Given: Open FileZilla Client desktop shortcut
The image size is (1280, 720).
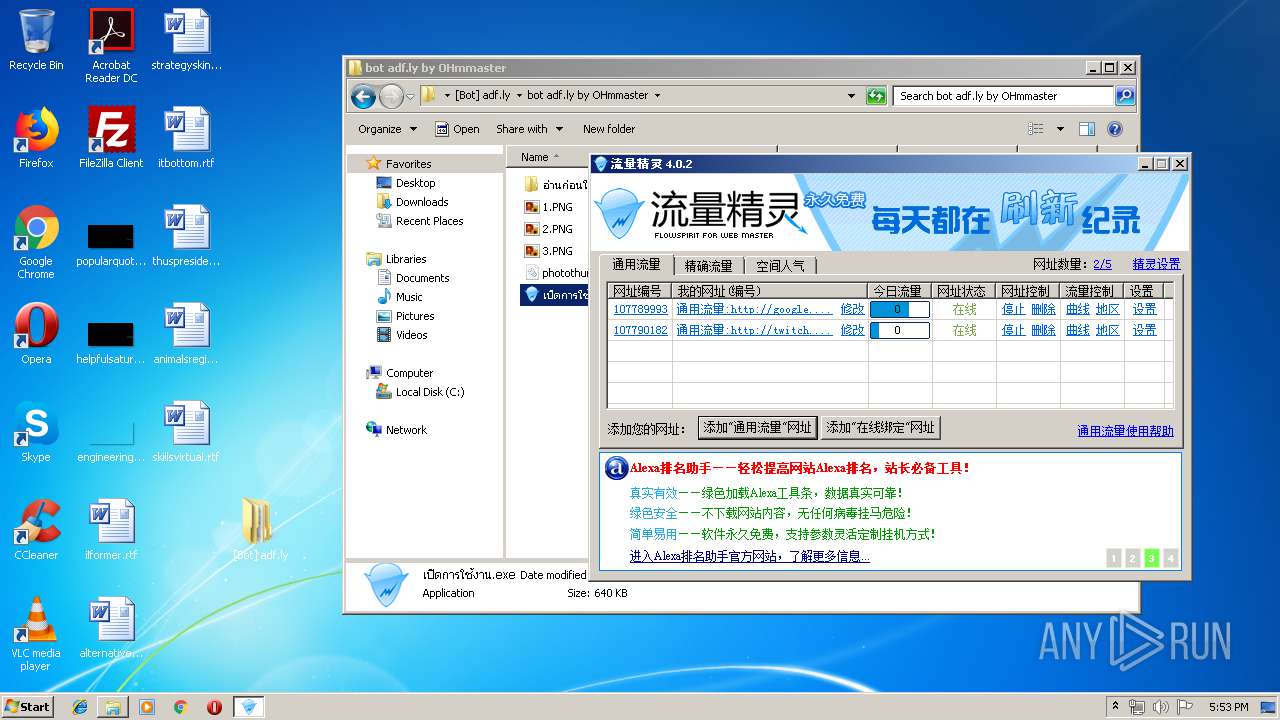Looking at the screenshot, I should pos(111,137).
